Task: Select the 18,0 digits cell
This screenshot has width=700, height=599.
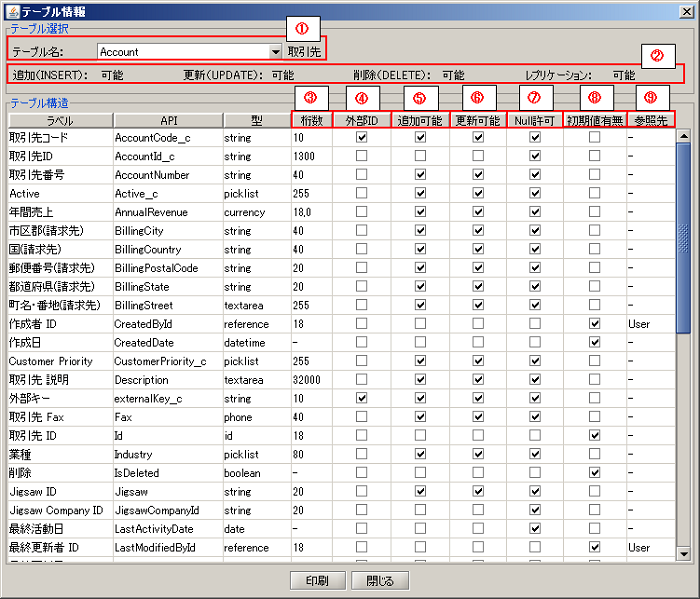Action: [312, 212]
